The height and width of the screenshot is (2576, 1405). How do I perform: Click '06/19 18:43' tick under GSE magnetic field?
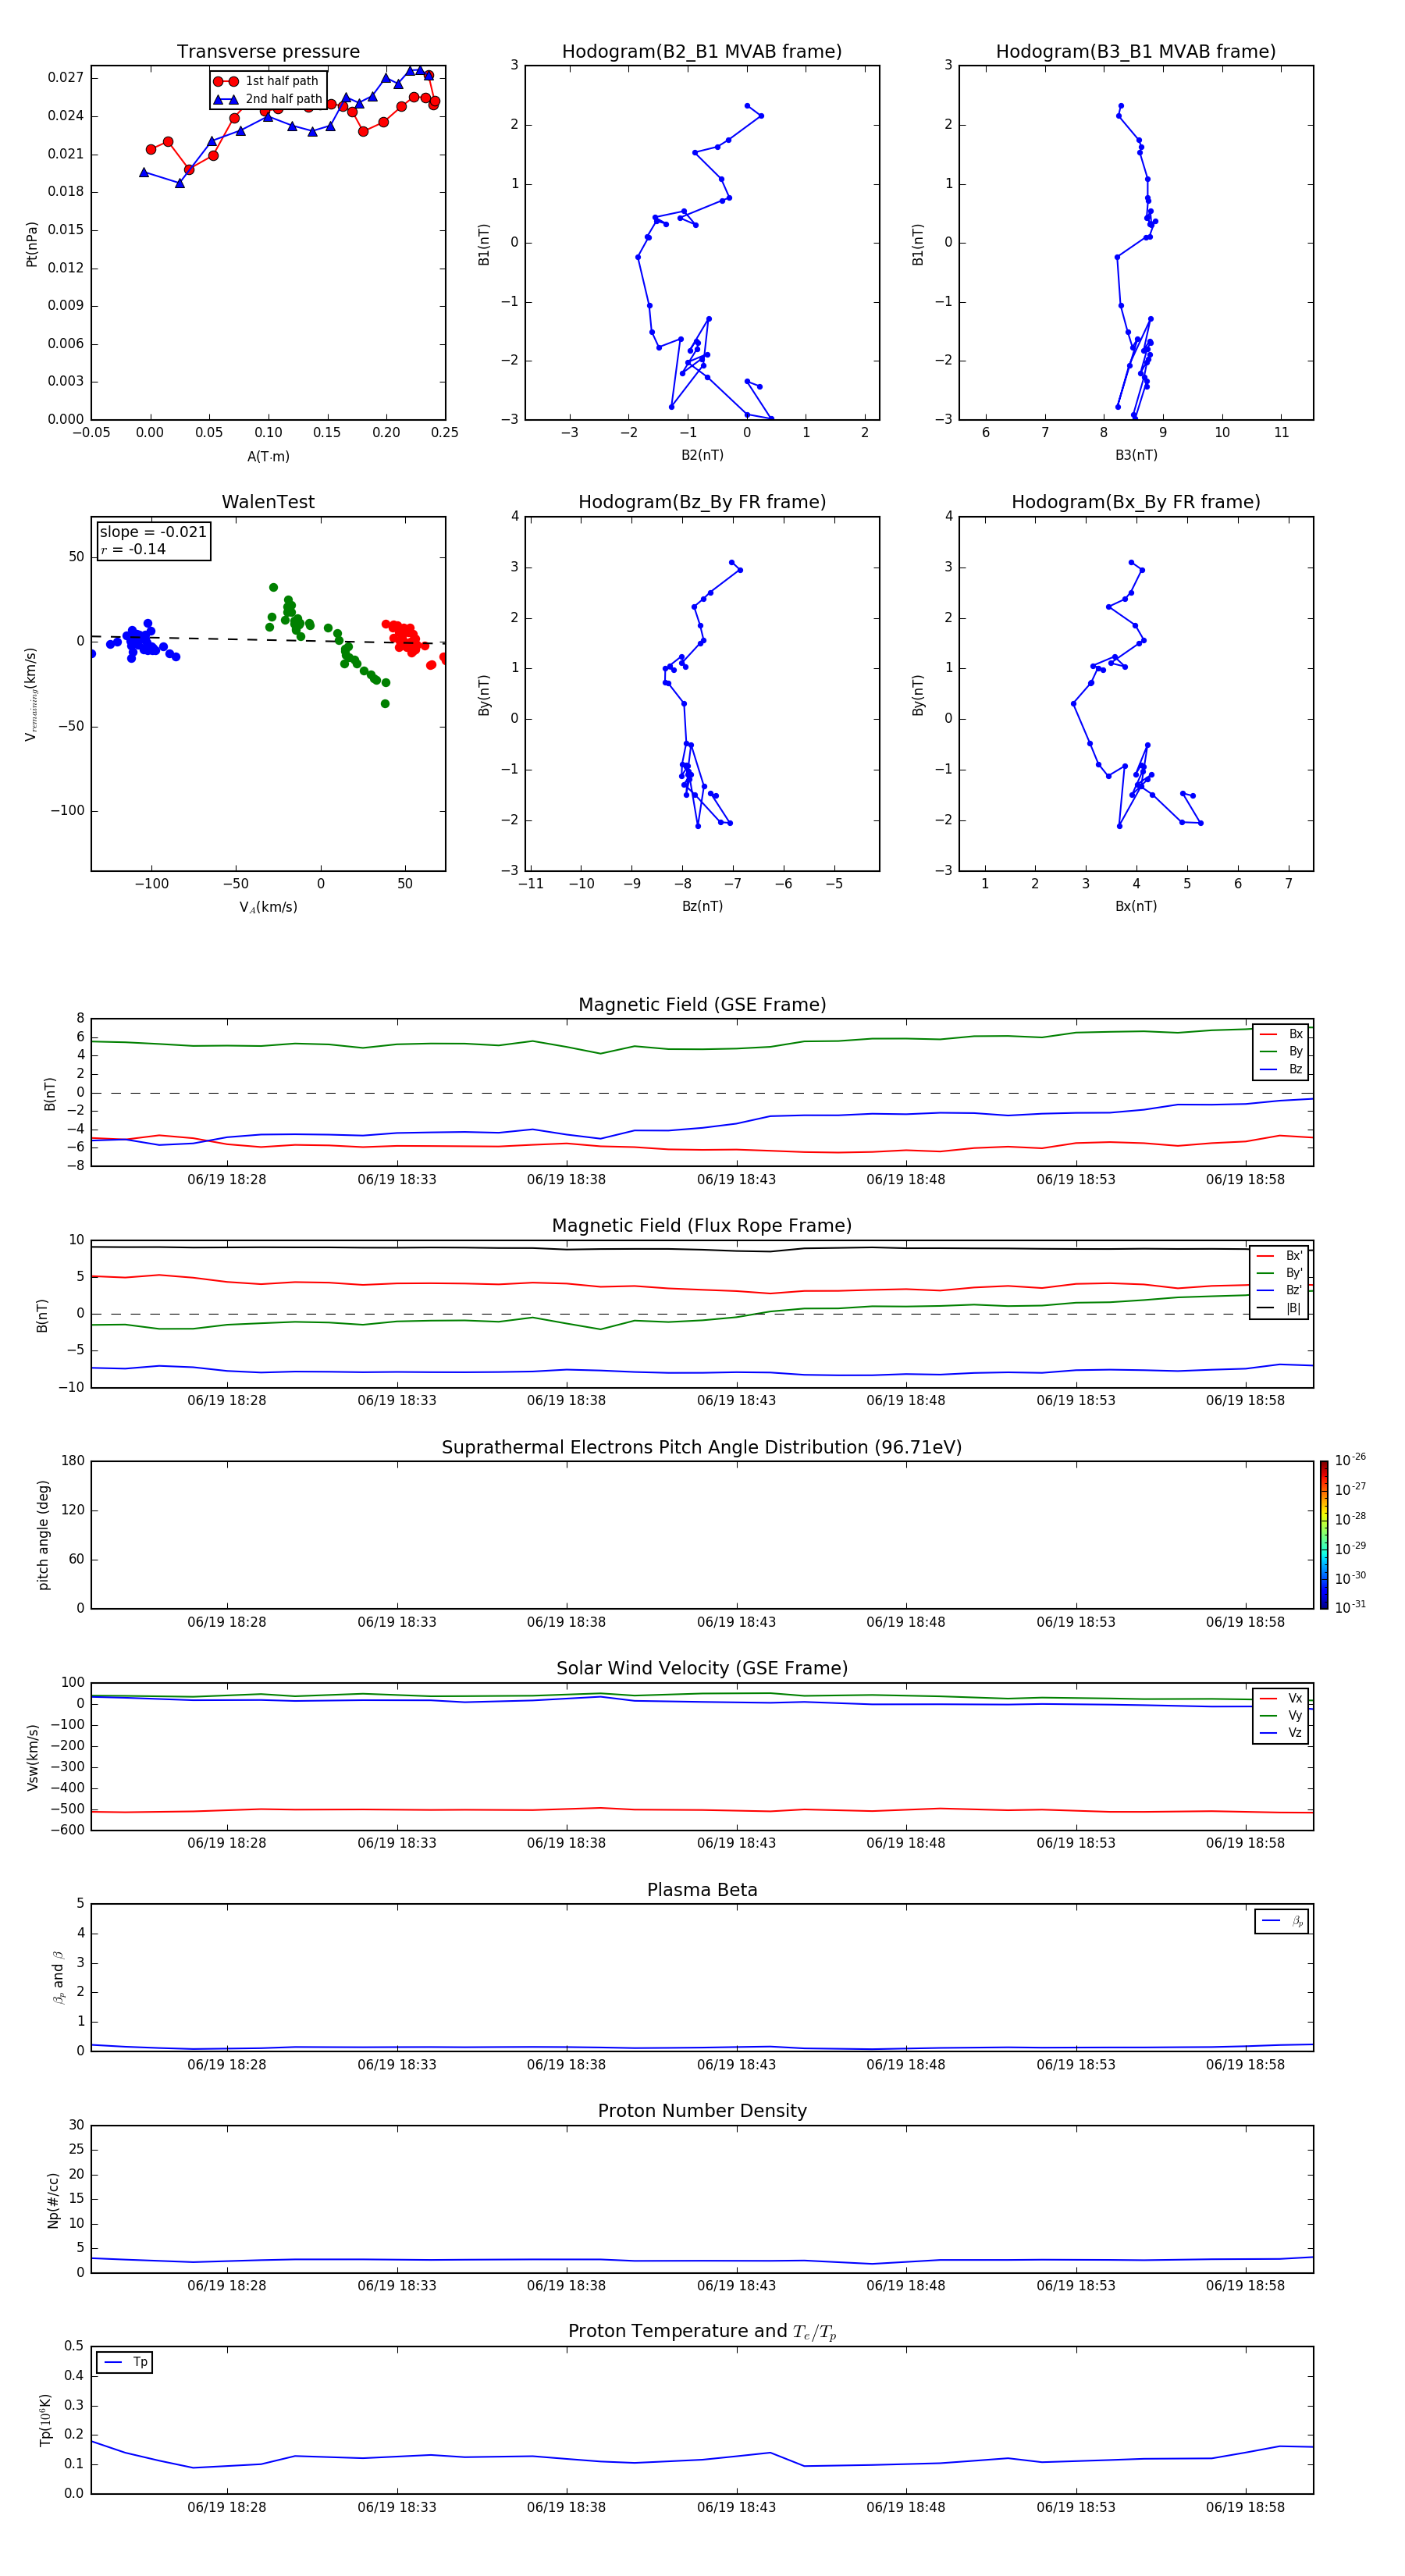pos(736,1180)
